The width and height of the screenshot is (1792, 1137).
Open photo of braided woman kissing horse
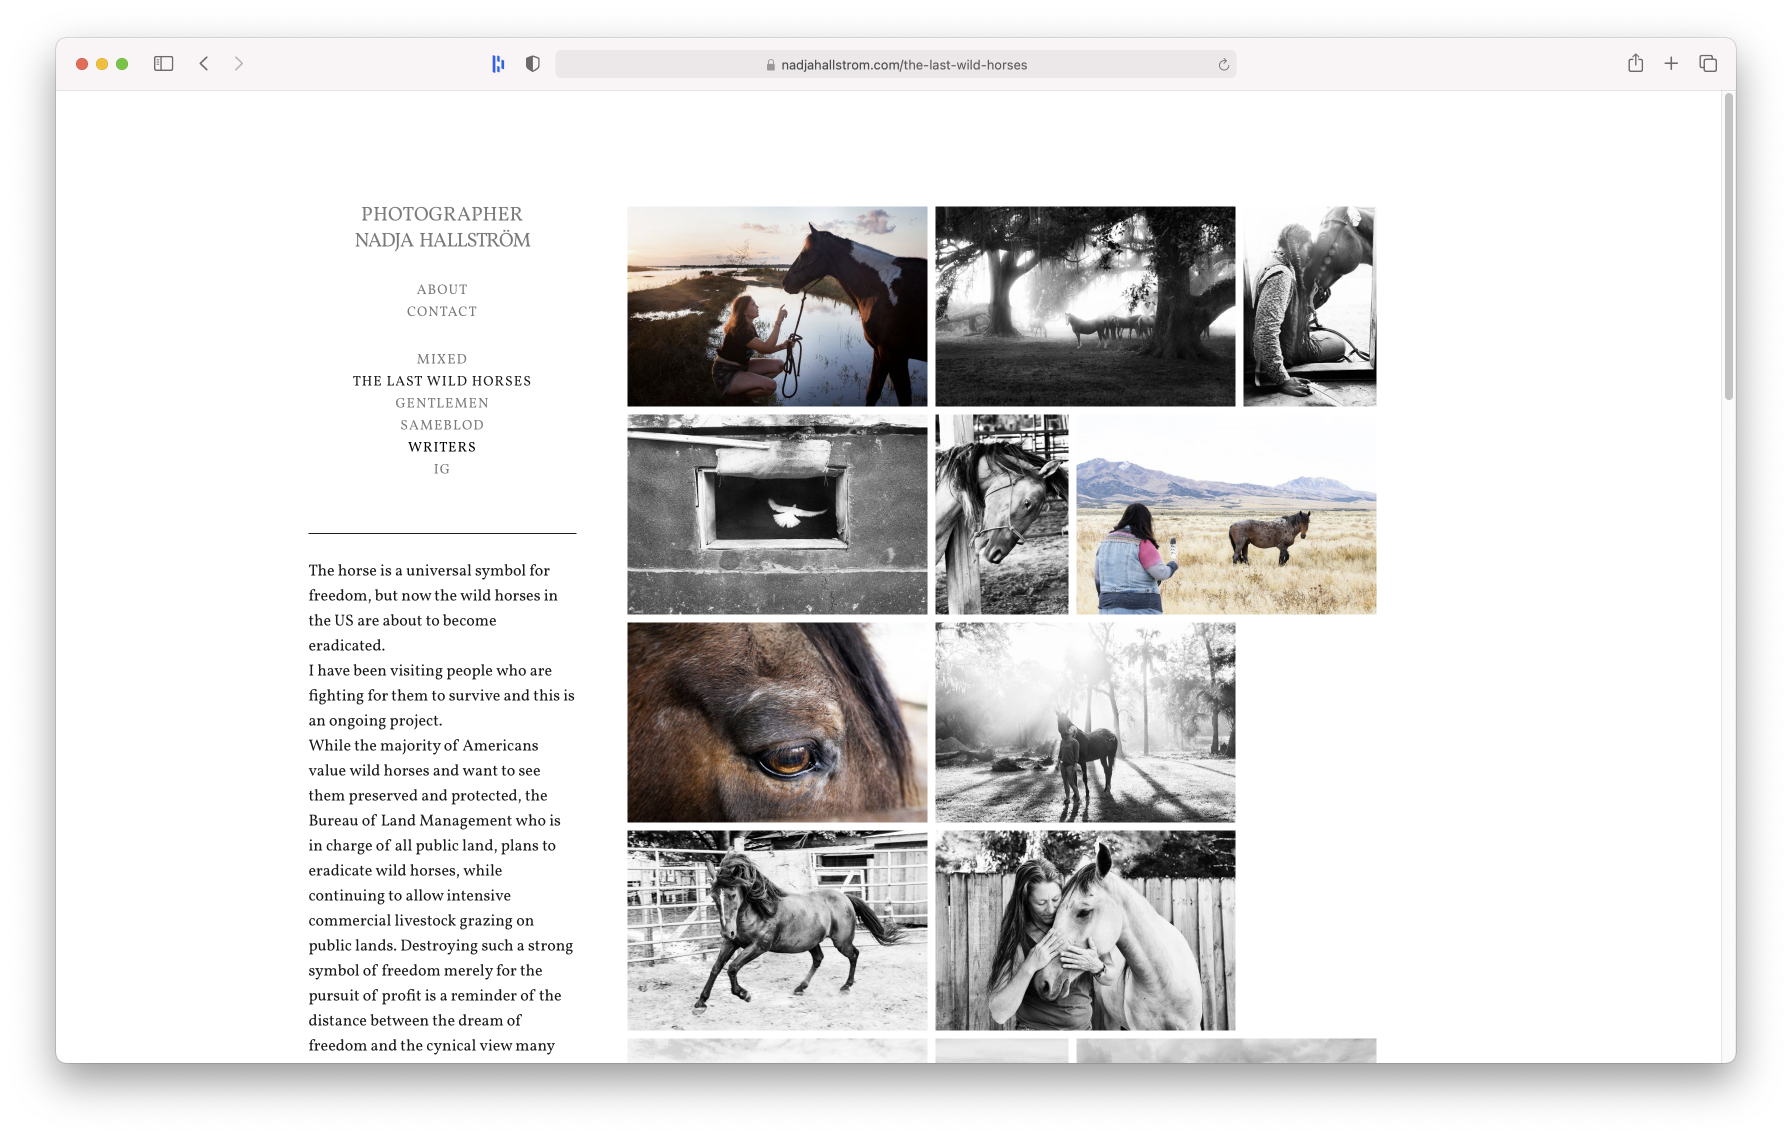click(1309, 306)
